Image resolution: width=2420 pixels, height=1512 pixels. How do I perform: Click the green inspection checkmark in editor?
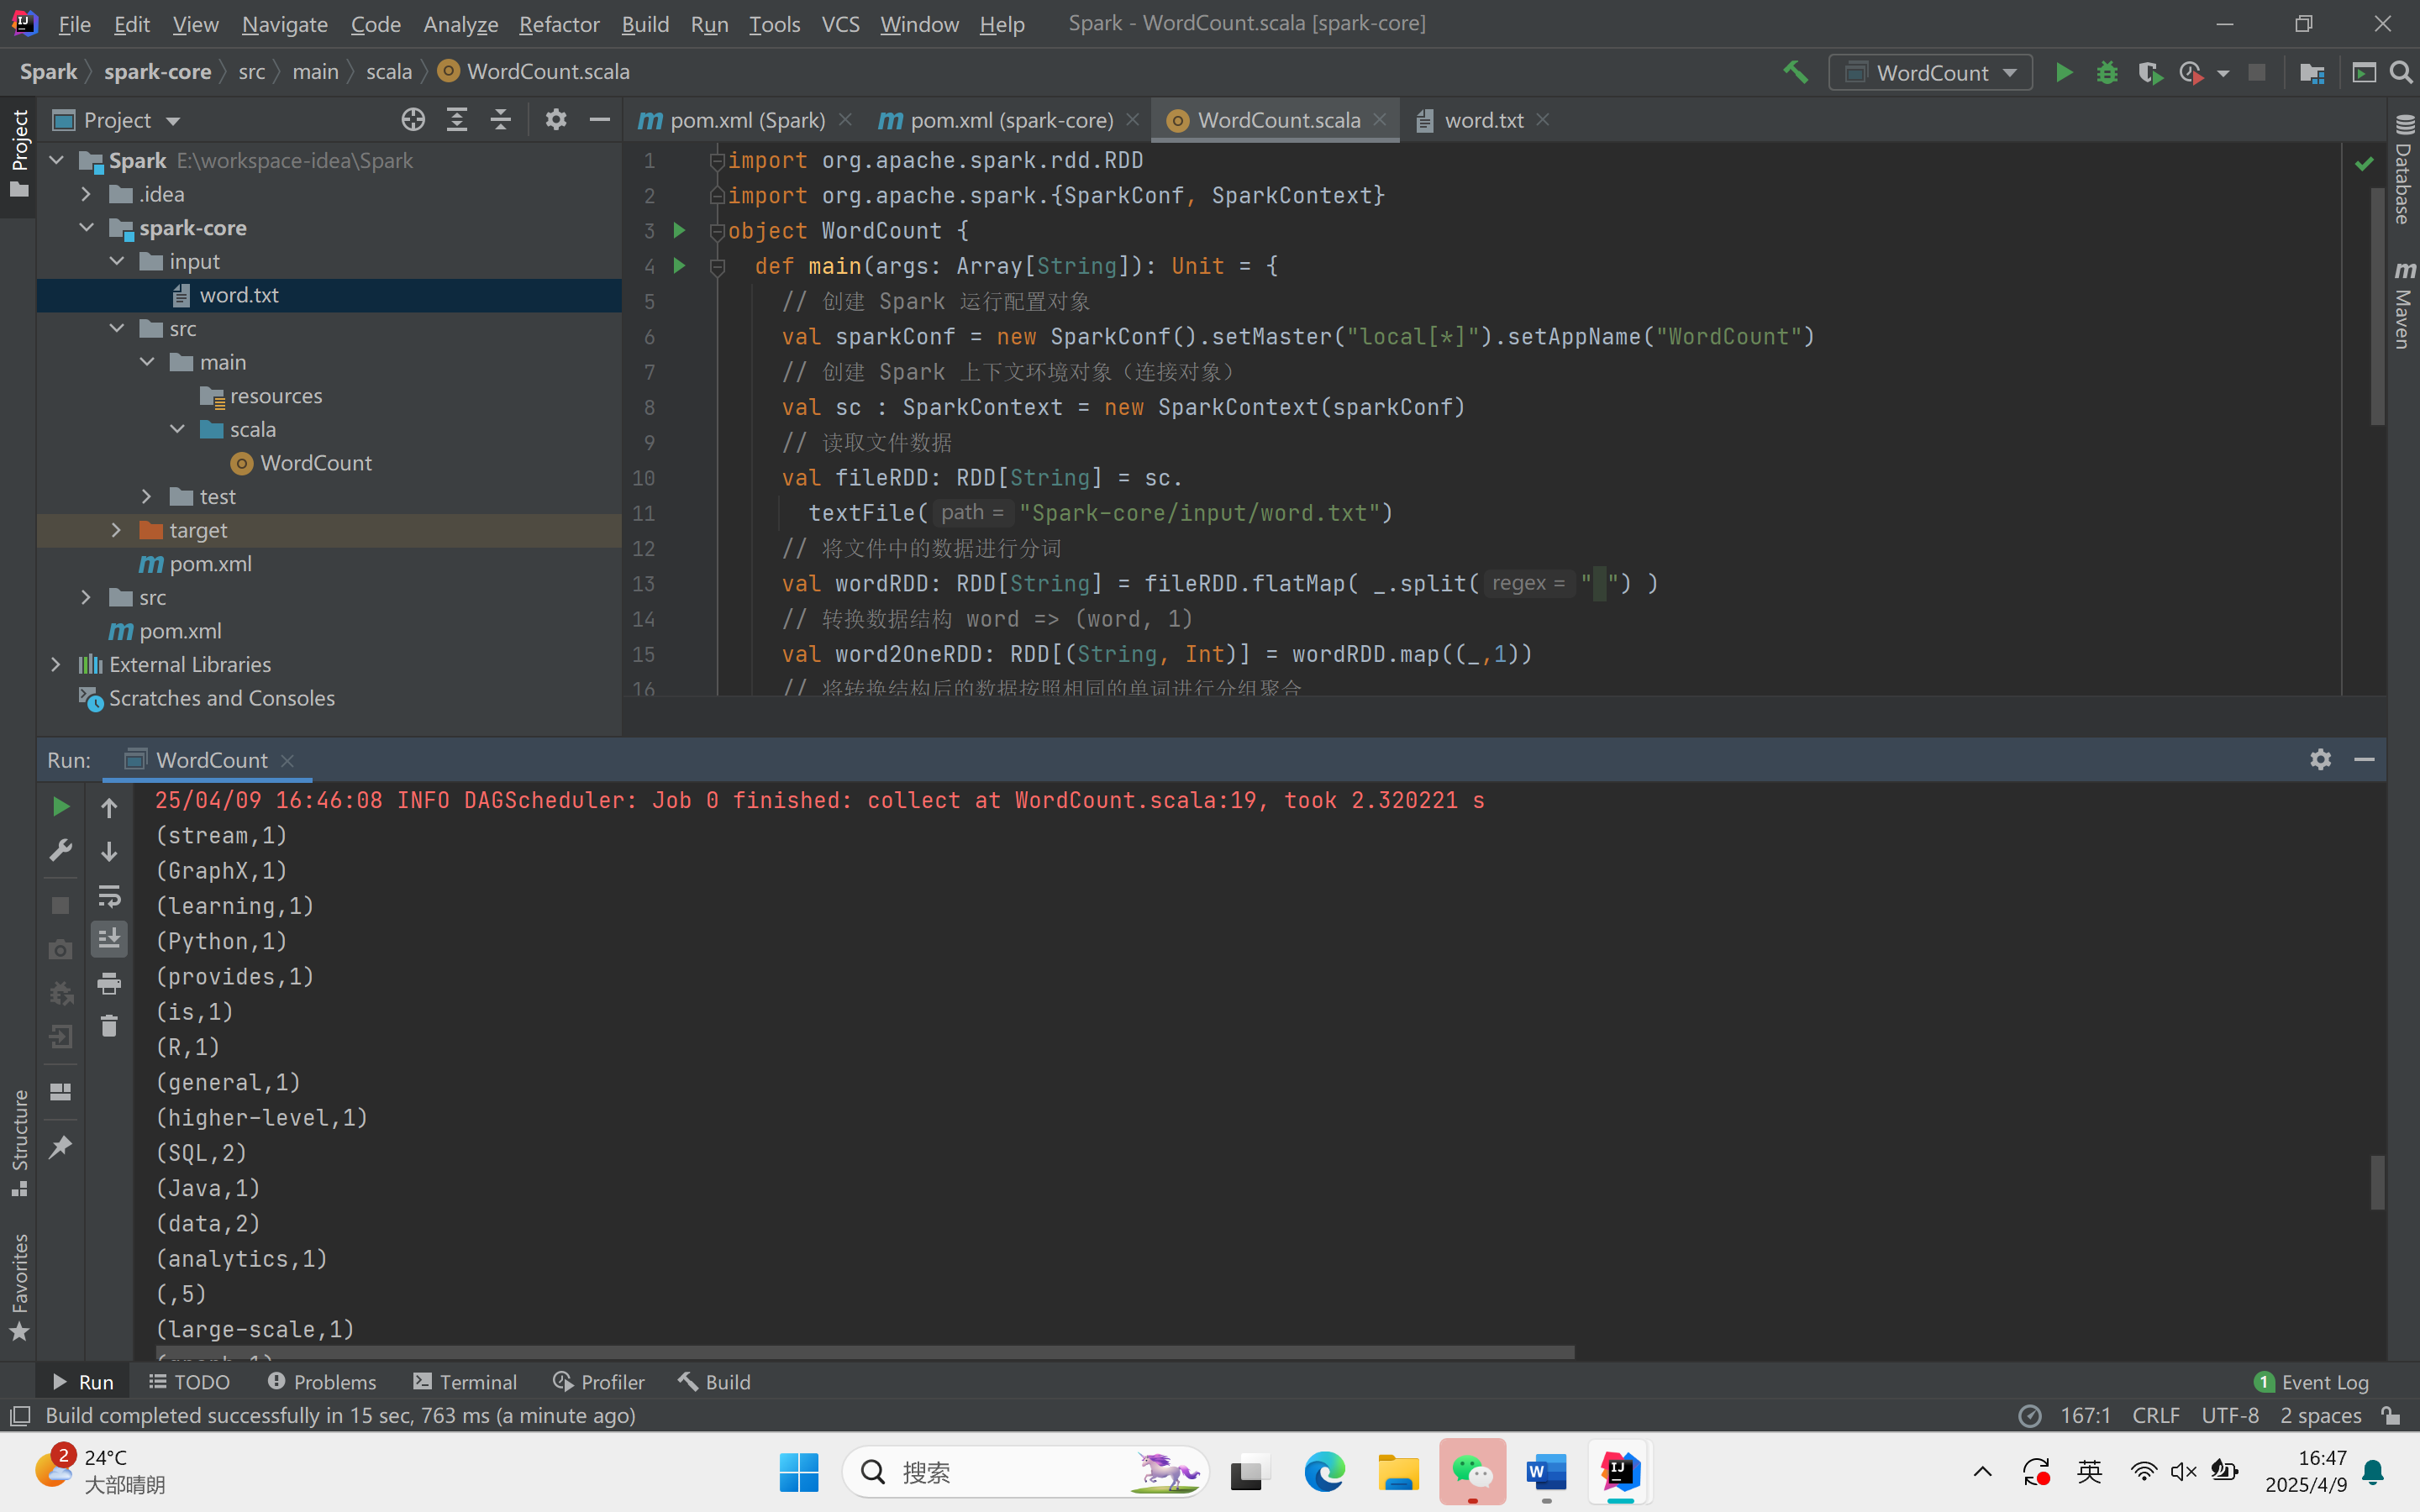click(2364, 163)
